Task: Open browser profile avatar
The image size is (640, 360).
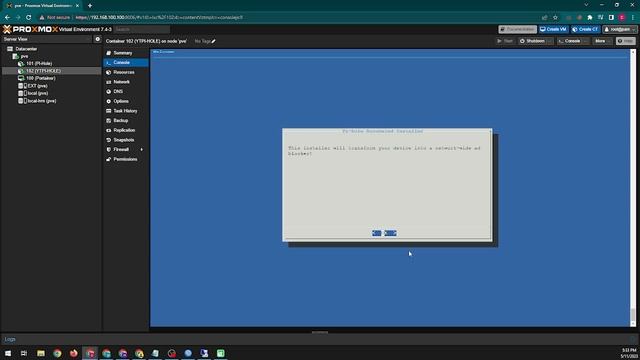Action: (x=622, y=18)
